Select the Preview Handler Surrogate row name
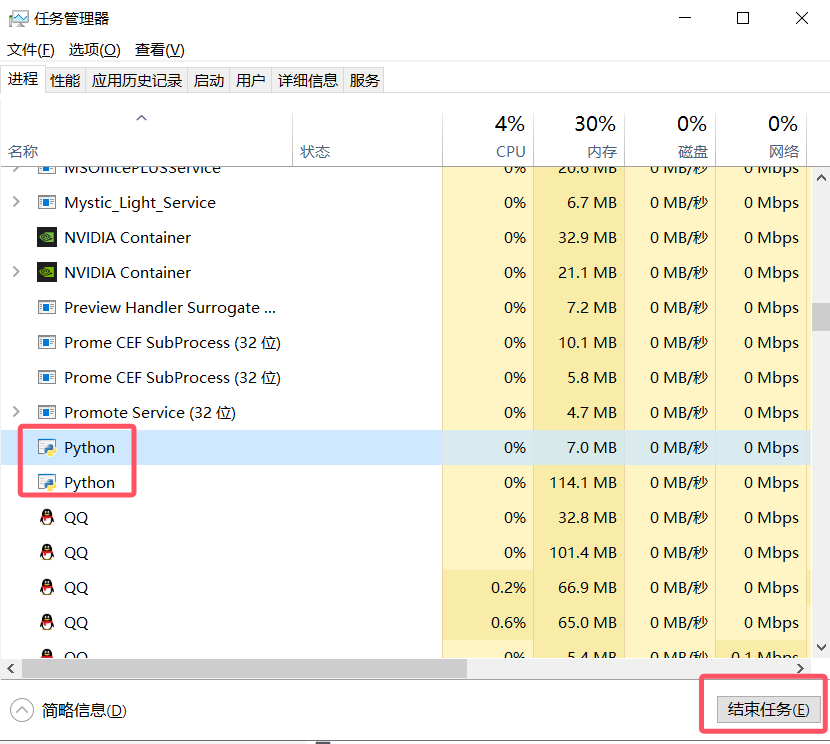This screenshot has width=830, height=744. tap(170, 307)
